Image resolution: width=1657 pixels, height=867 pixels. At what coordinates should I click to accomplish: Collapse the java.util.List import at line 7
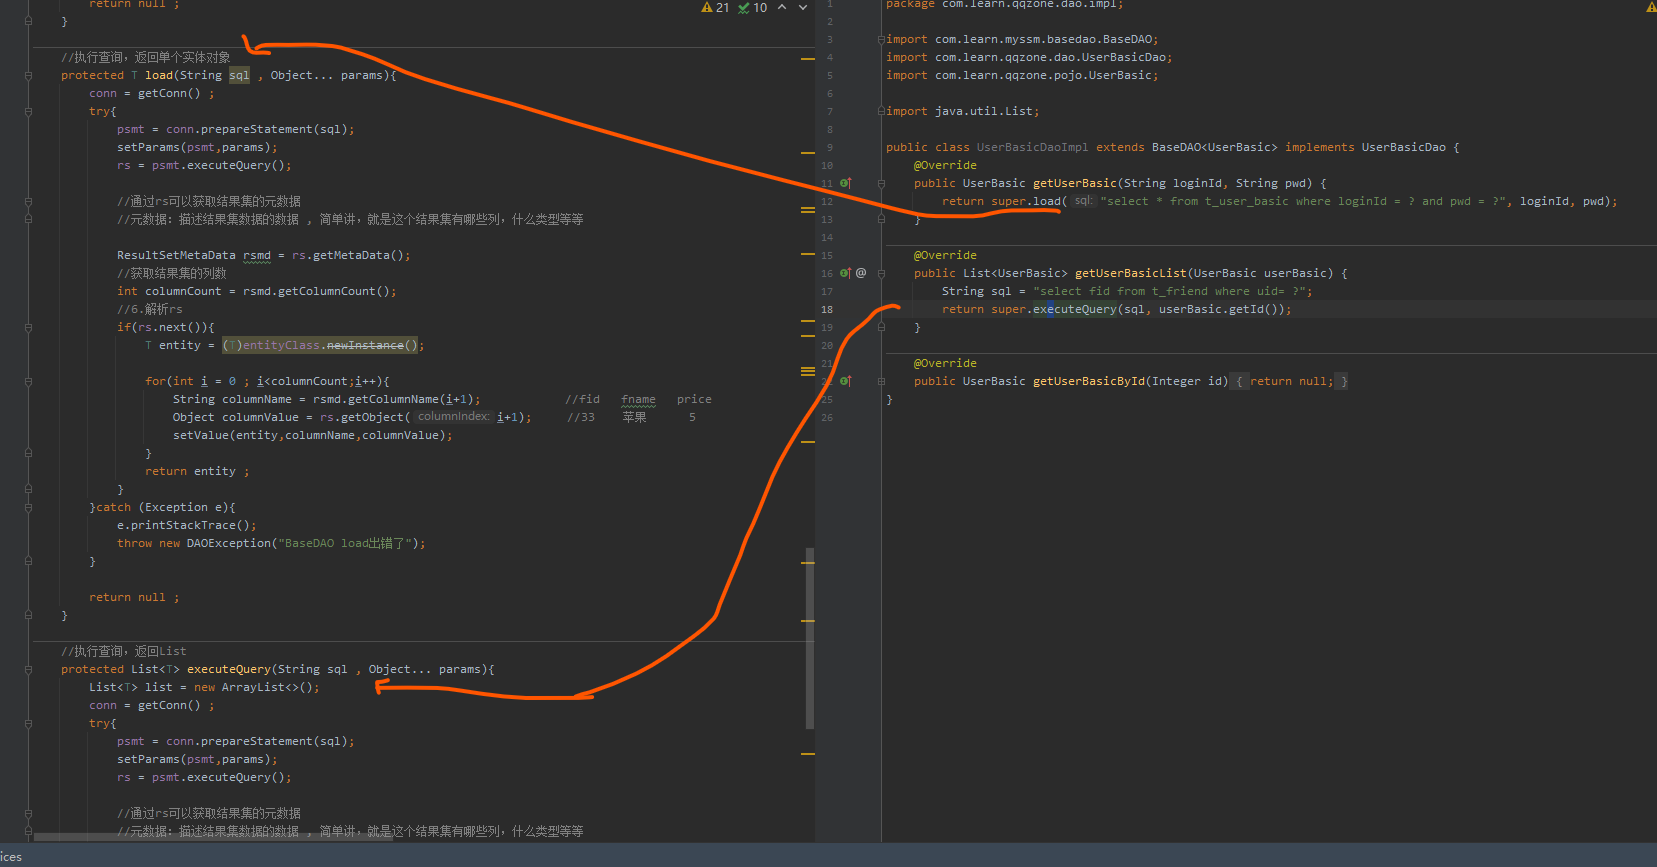pos(881,111)
